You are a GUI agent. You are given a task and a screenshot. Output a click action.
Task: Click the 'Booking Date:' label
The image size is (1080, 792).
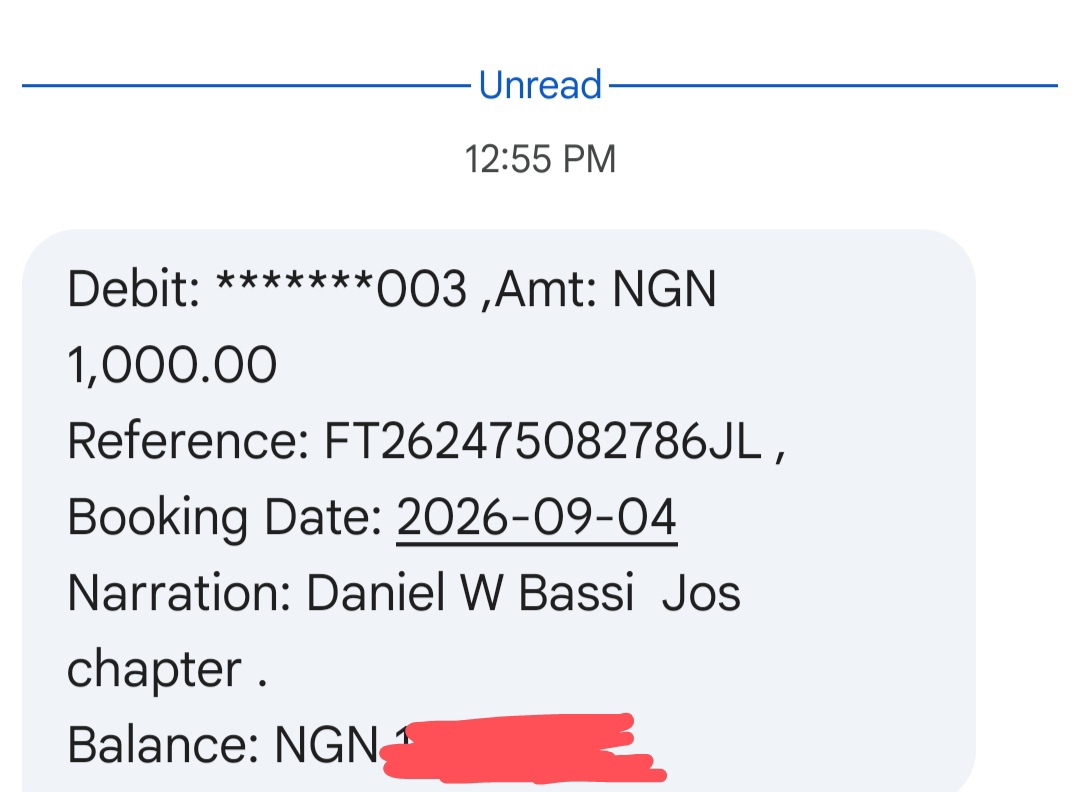tap(225, 517)
